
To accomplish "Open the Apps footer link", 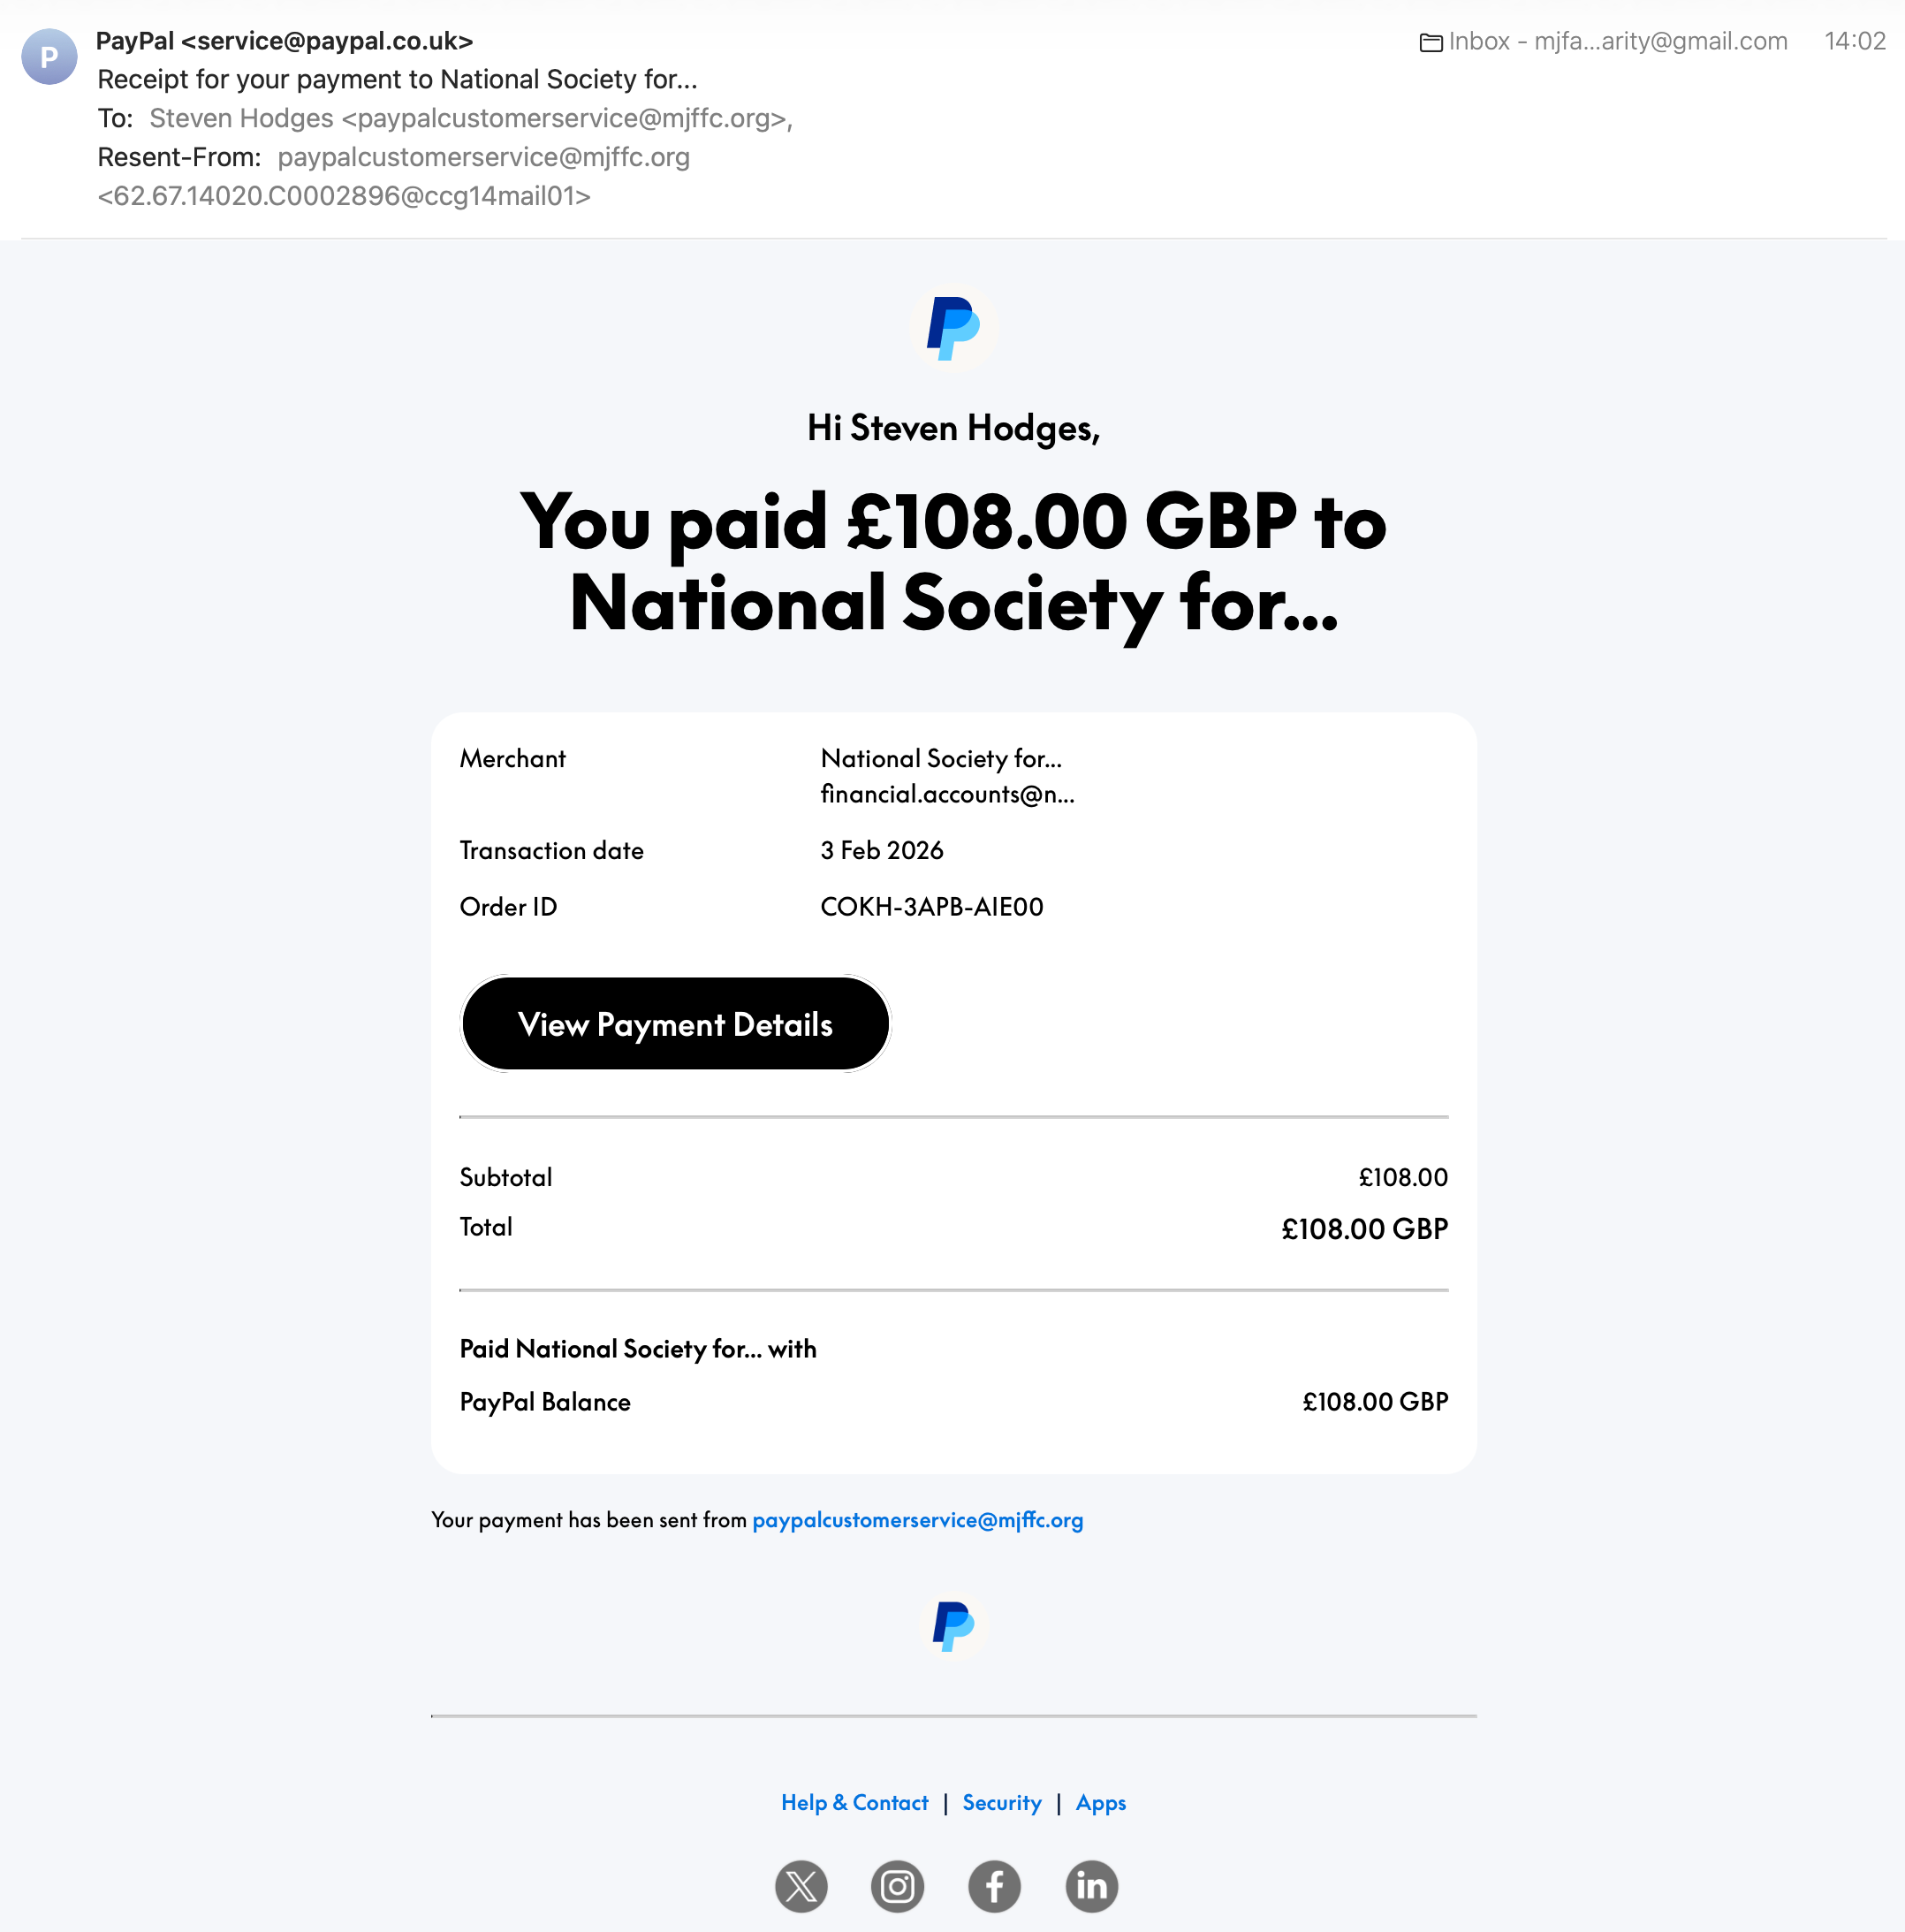I will coord(1100,1802).
